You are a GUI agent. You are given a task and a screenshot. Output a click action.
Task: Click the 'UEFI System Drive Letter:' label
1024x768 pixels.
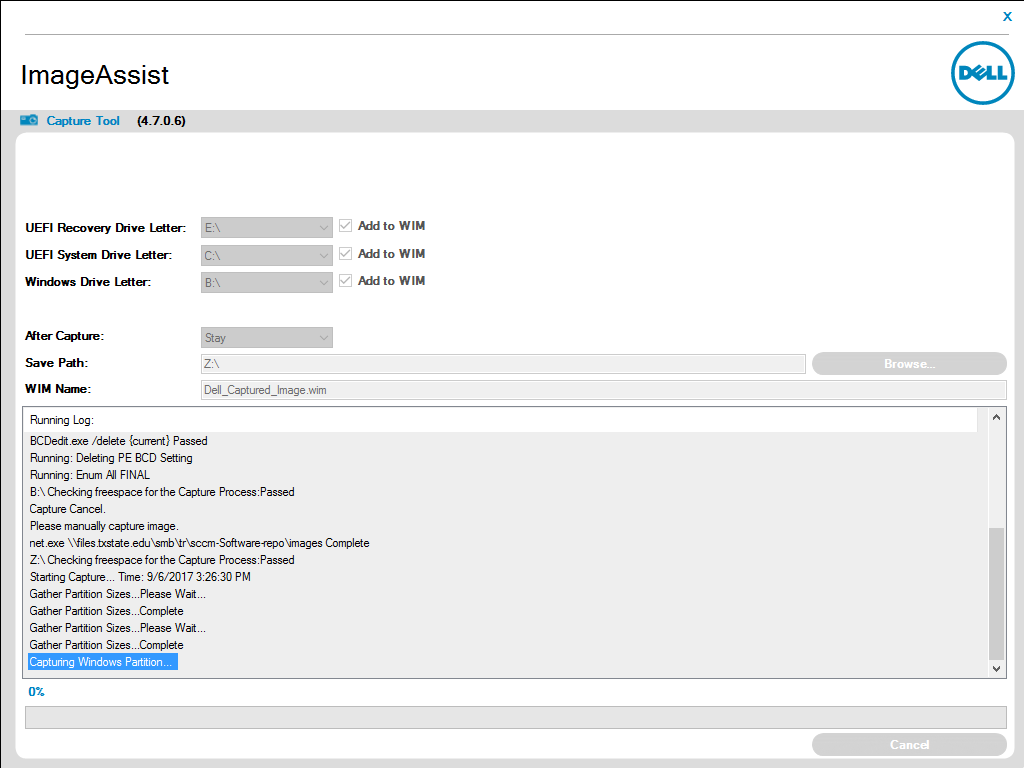coord(99,255)
